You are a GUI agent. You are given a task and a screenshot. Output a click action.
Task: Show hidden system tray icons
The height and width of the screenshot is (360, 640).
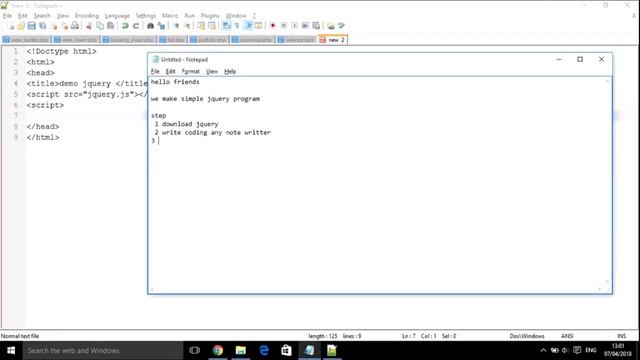(543, 350)
